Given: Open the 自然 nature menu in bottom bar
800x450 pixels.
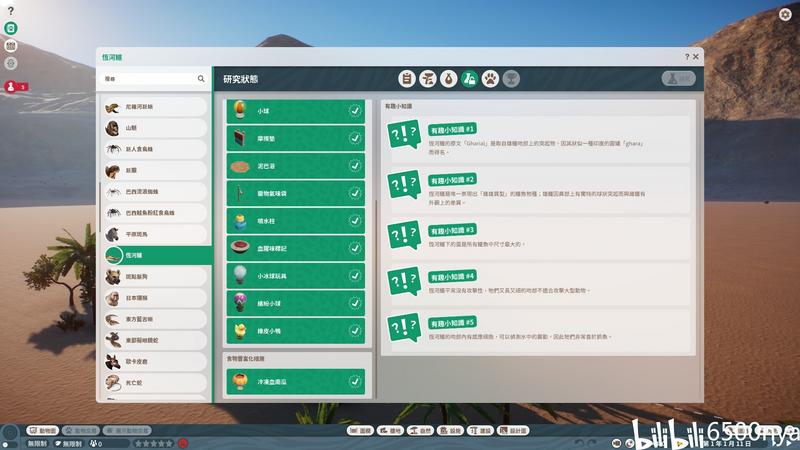Looking at the screenshot, I should [x=420, y=431].
